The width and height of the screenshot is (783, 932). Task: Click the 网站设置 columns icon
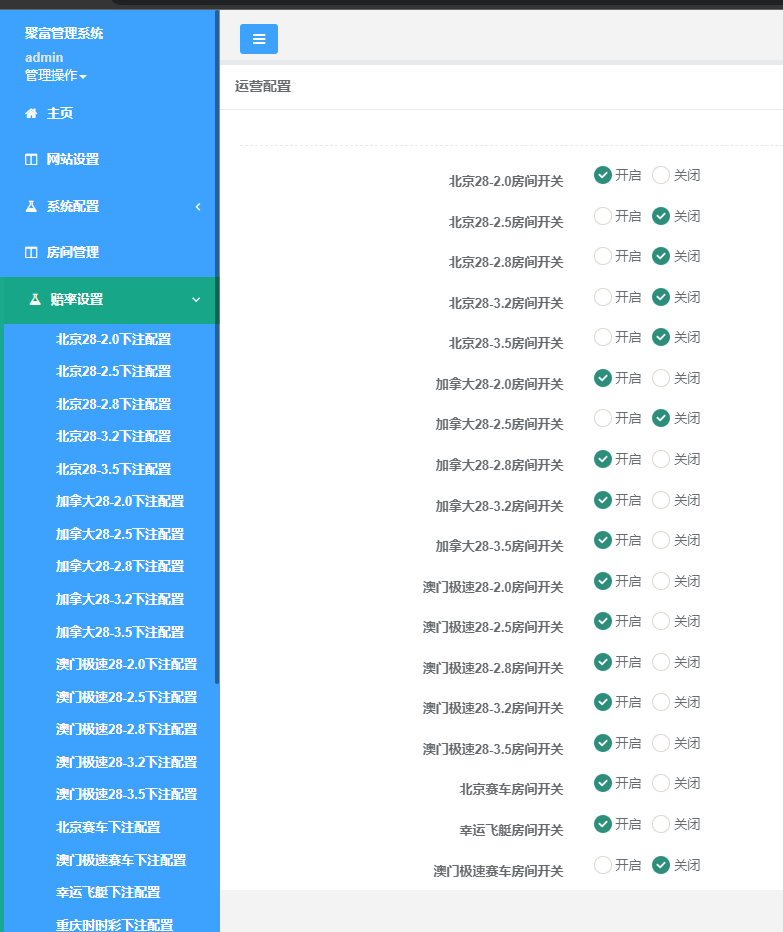tap(31, 160)
